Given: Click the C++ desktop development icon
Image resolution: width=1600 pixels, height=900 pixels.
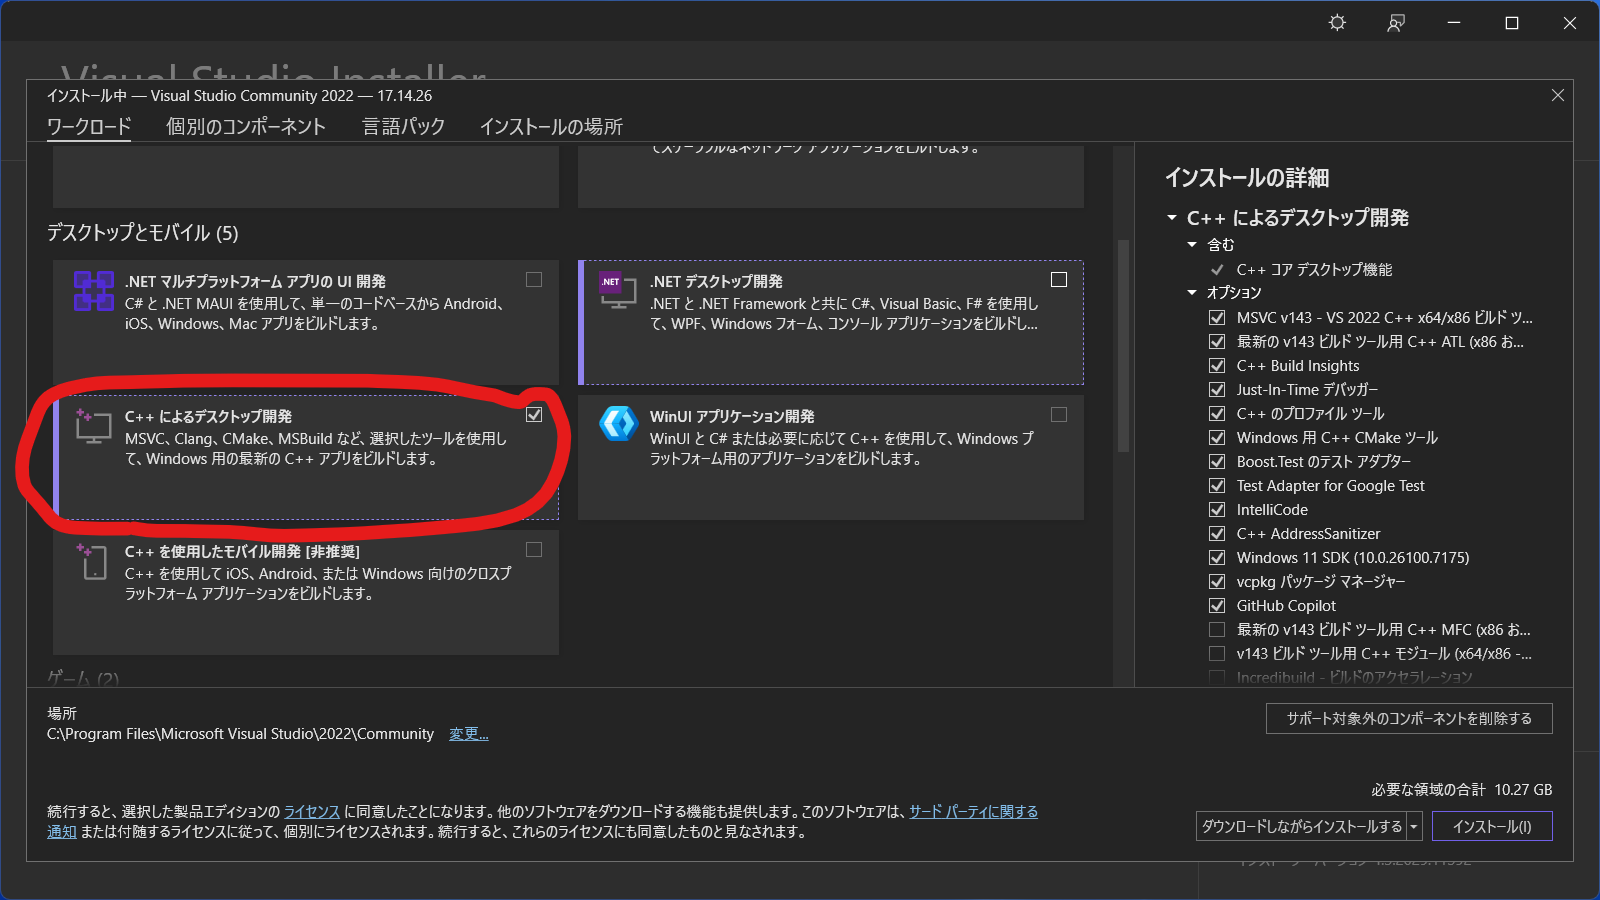Looking at the screenshot, I should click(x=93, y=426).
